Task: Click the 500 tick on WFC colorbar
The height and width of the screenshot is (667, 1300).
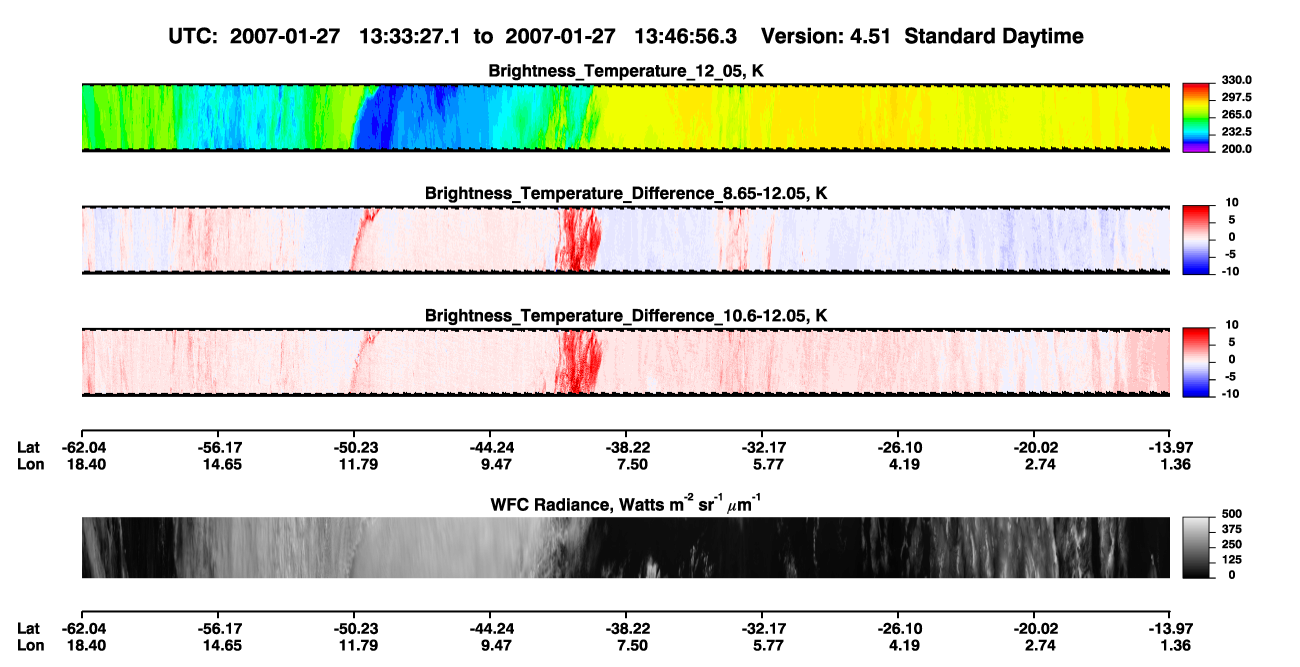Action: 1230,513
